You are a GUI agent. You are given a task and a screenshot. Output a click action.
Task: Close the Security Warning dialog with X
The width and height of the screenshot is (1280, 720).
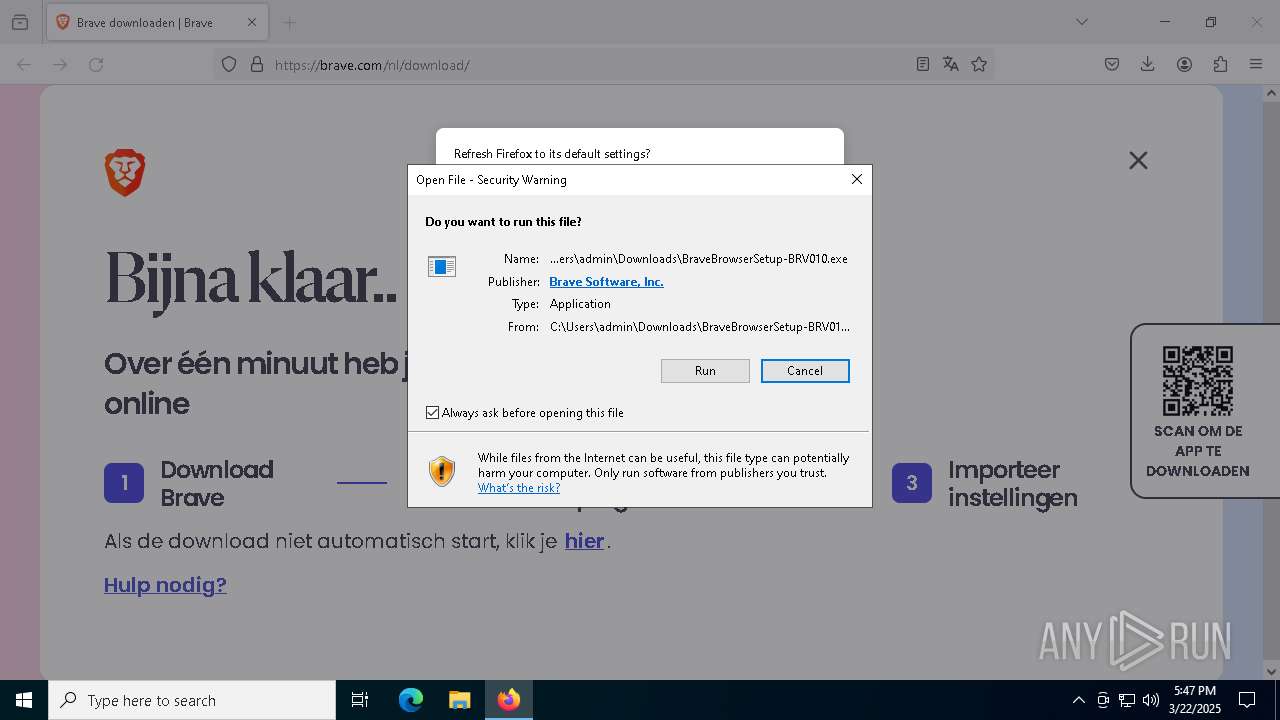[x=856, y=179]
